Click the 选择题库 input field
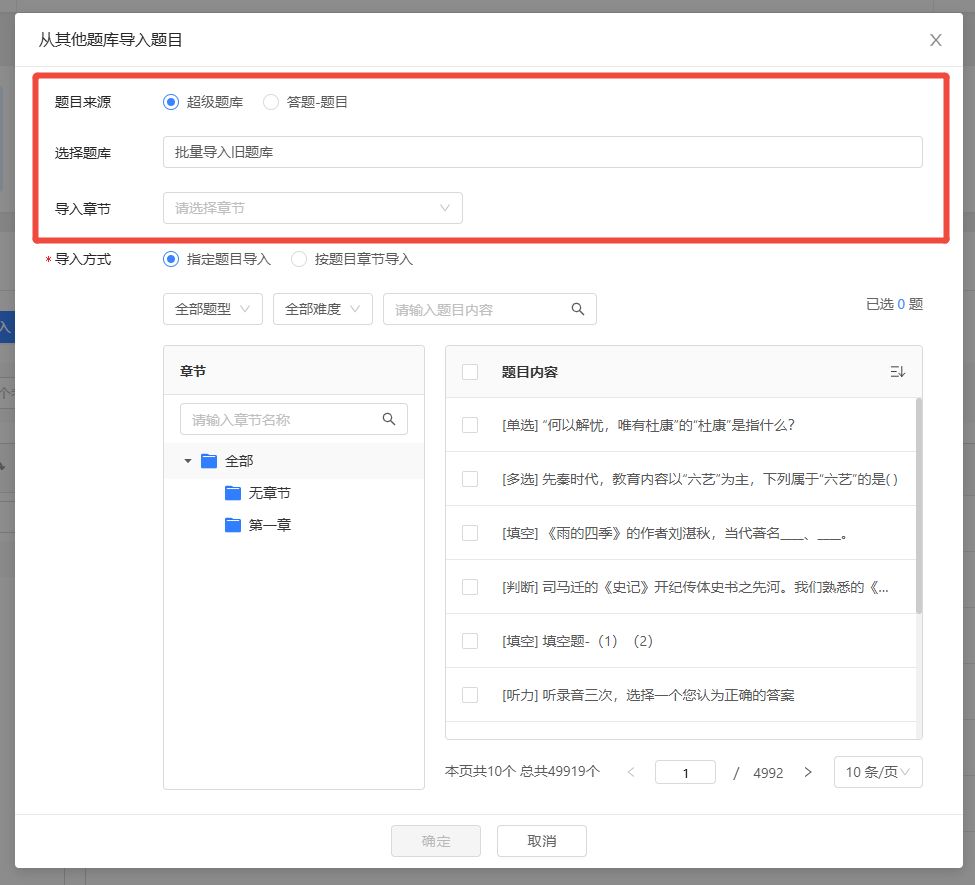Image resolution: width=975 pixels, height=885 pixels. coord(542,152)
